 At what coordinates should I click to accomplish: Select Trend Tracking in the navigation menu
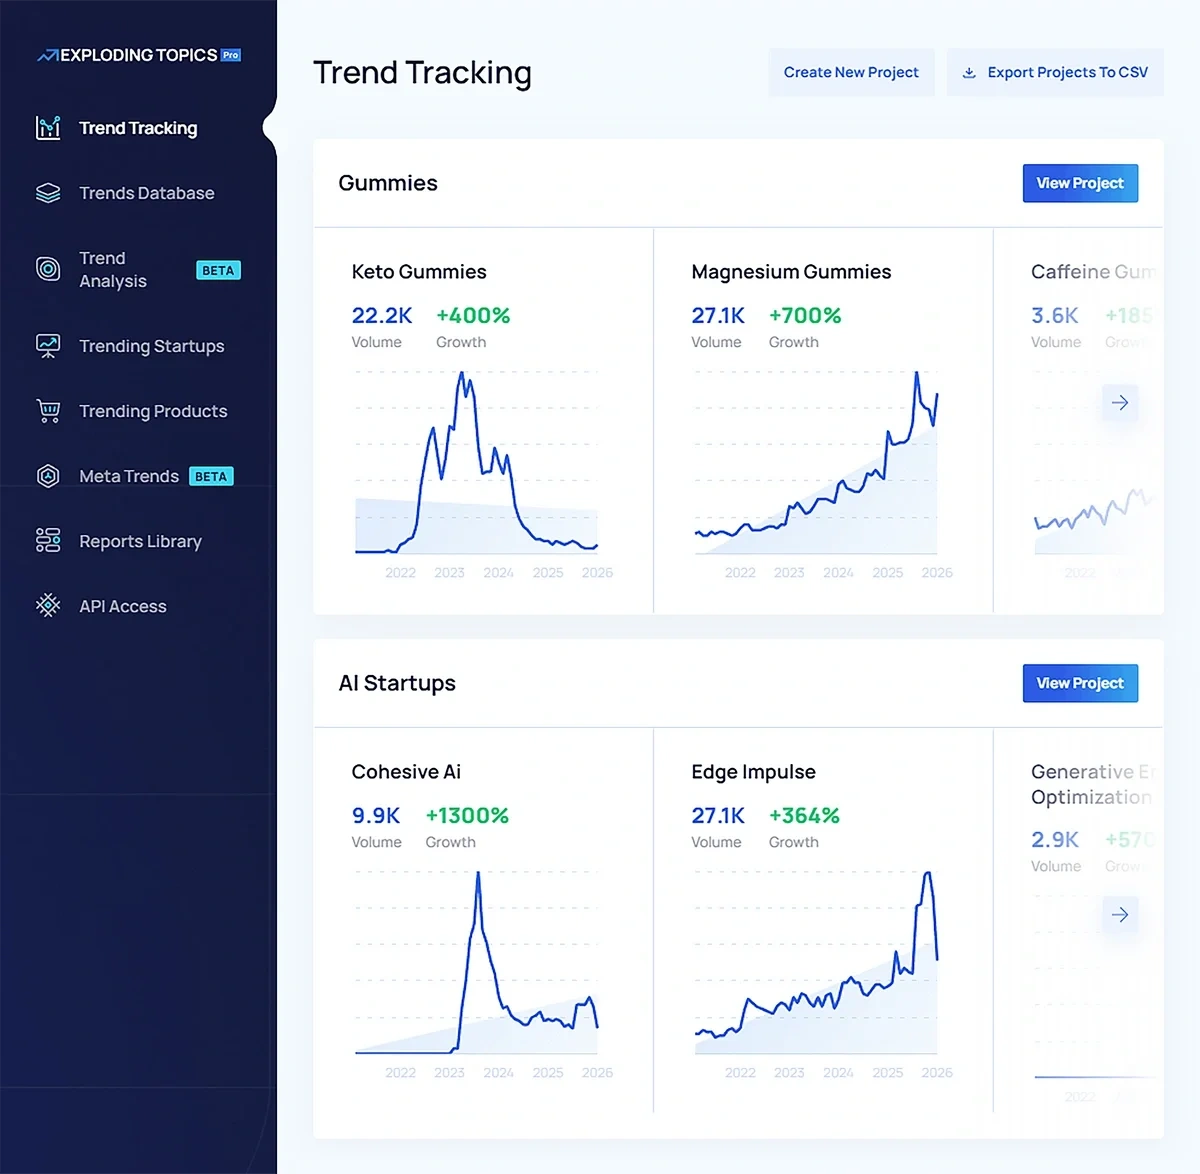click(138, 128)
